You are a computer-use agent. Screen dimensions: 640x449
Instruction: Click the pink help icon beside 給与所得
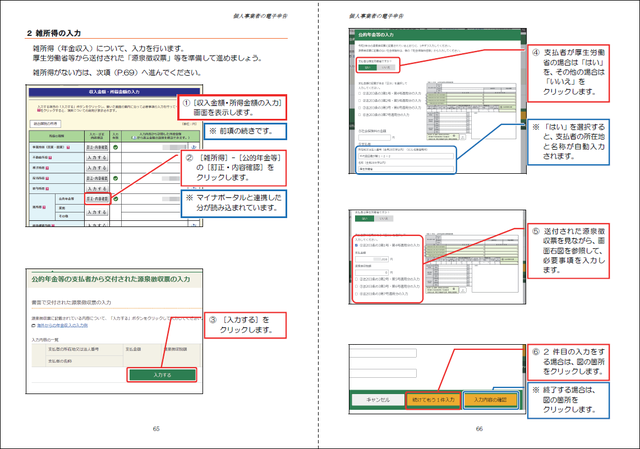[x=47, y=189]
